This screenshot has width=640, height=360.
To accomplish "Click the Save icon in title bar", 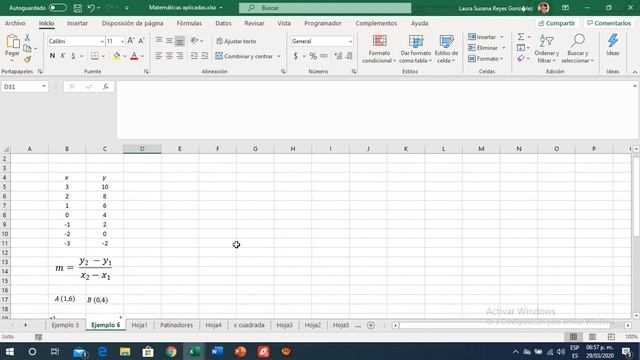I will [x=78, y=8].
